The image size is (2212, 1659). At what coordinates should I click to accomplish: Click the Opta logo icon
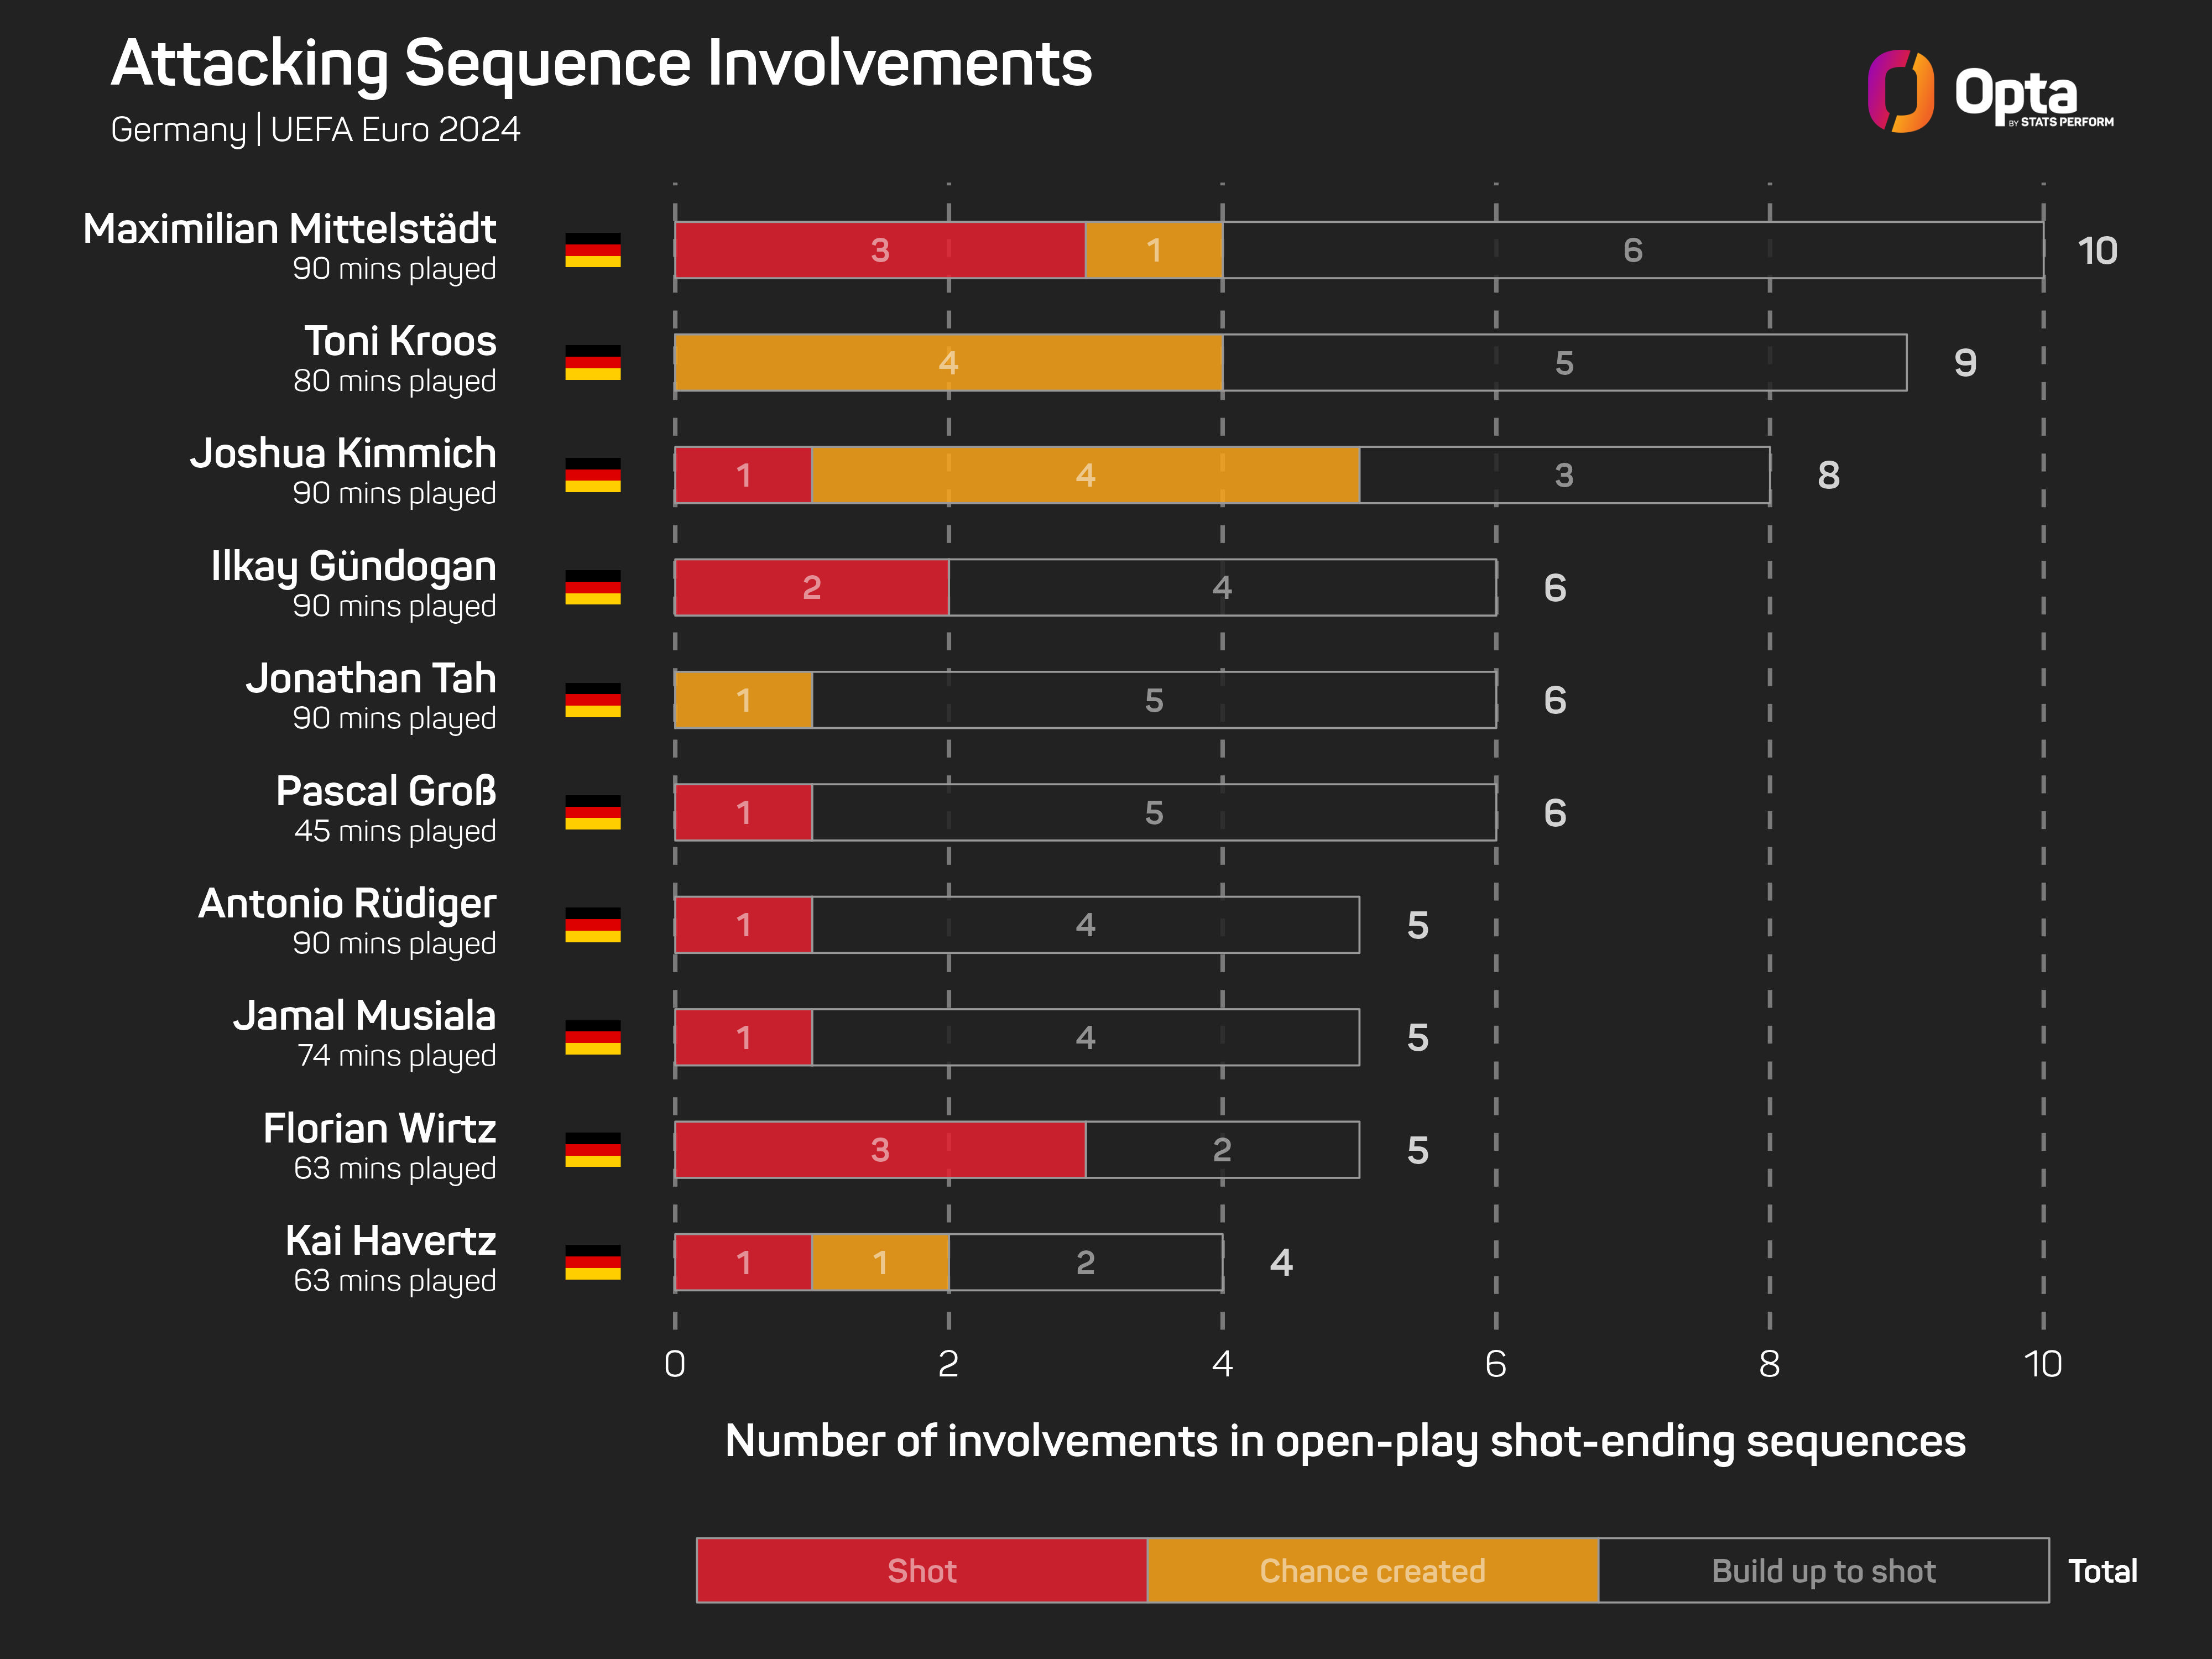coord(1900,91)
